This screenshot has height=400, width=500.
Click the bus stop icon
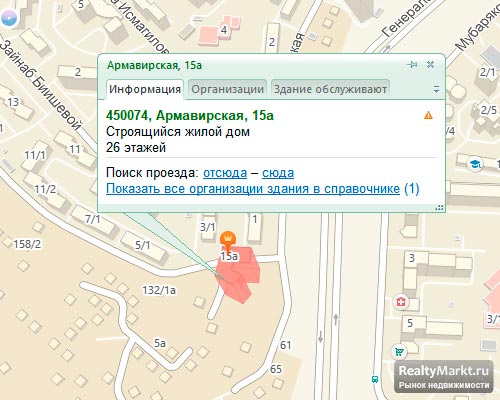click(x=375, y=379)
